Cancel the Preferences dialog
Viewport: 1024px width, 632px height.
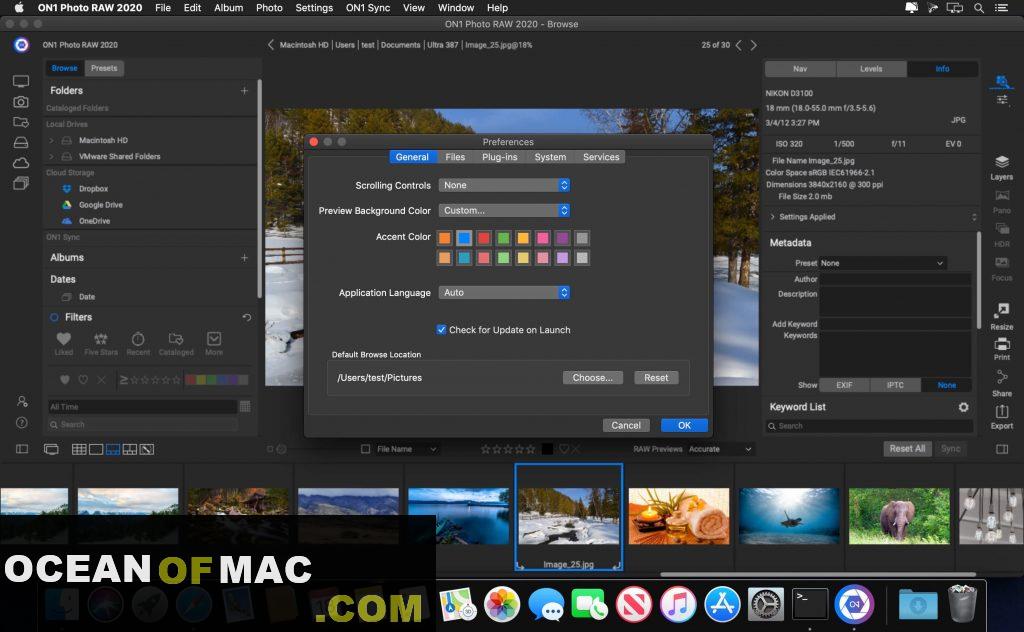pos(626,425)
